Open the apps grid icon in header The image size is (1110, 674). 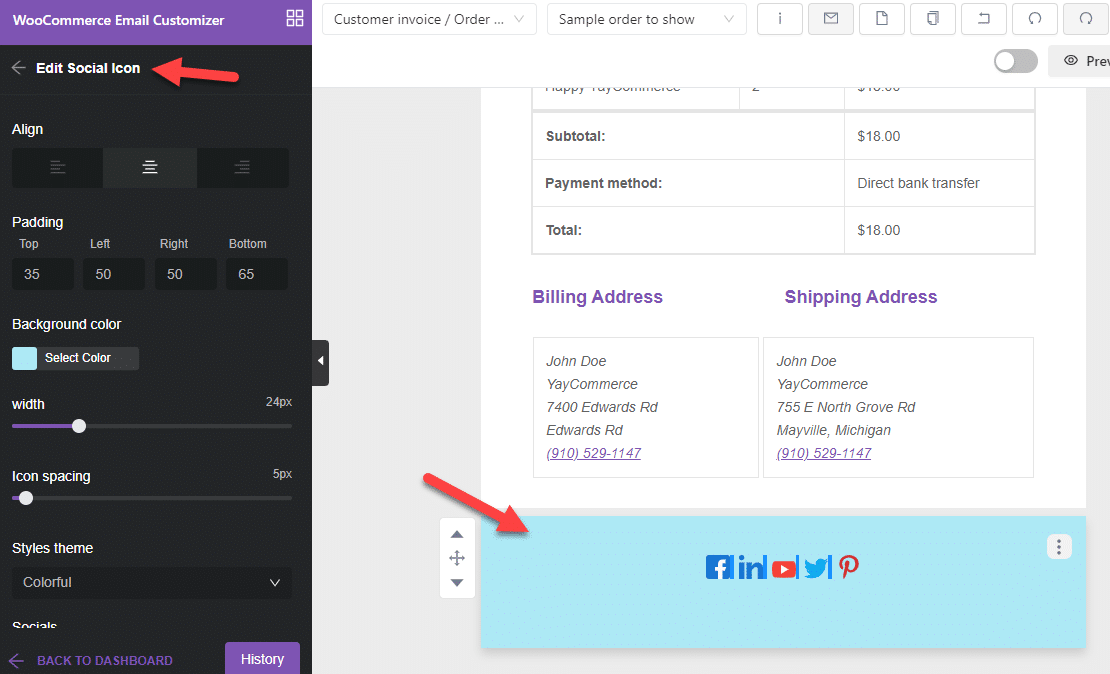(x=294, y=17)
